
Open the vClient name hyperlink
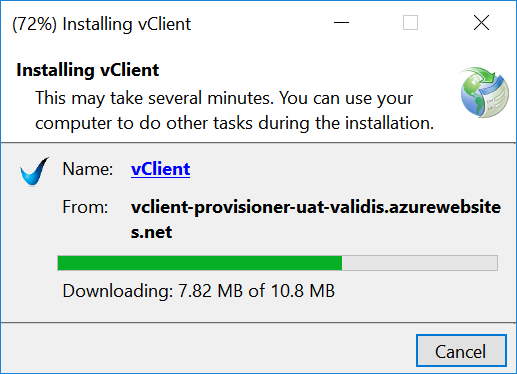160,169
